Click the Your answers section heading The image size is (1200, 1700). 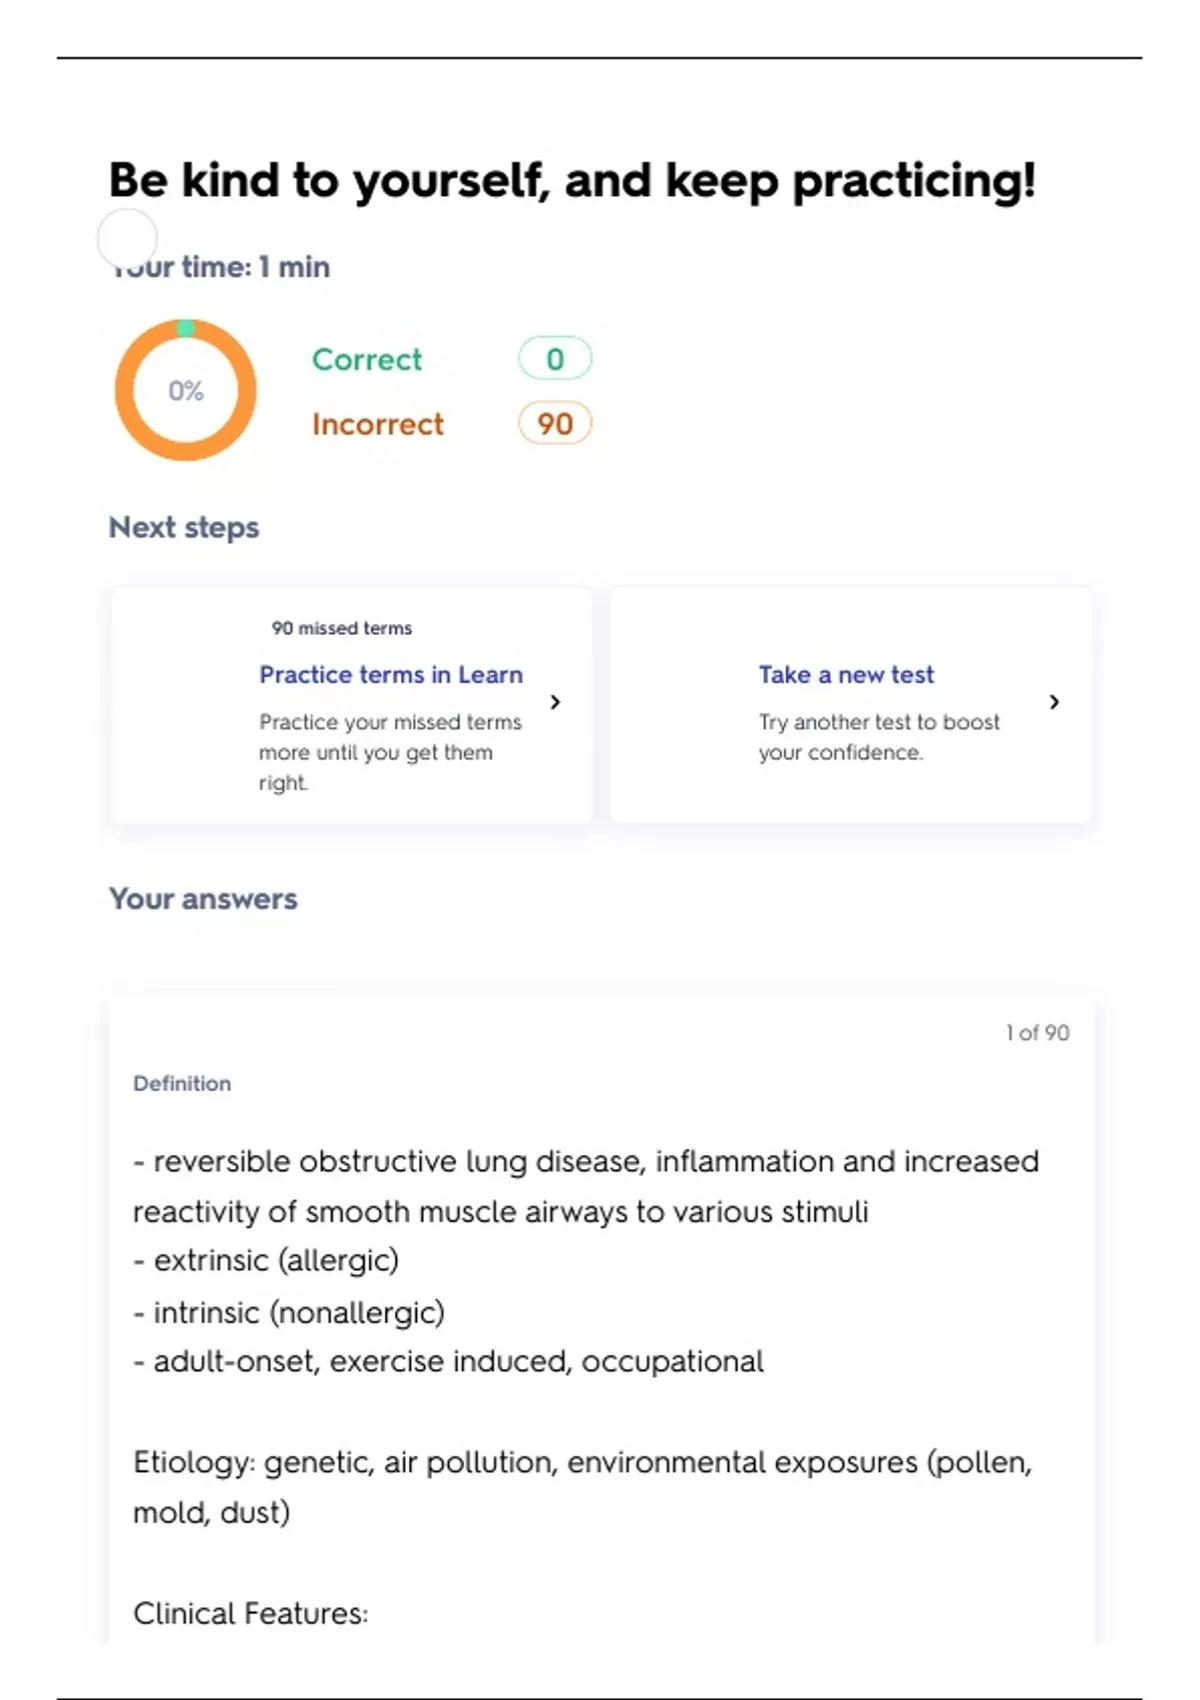pos(203,899)
